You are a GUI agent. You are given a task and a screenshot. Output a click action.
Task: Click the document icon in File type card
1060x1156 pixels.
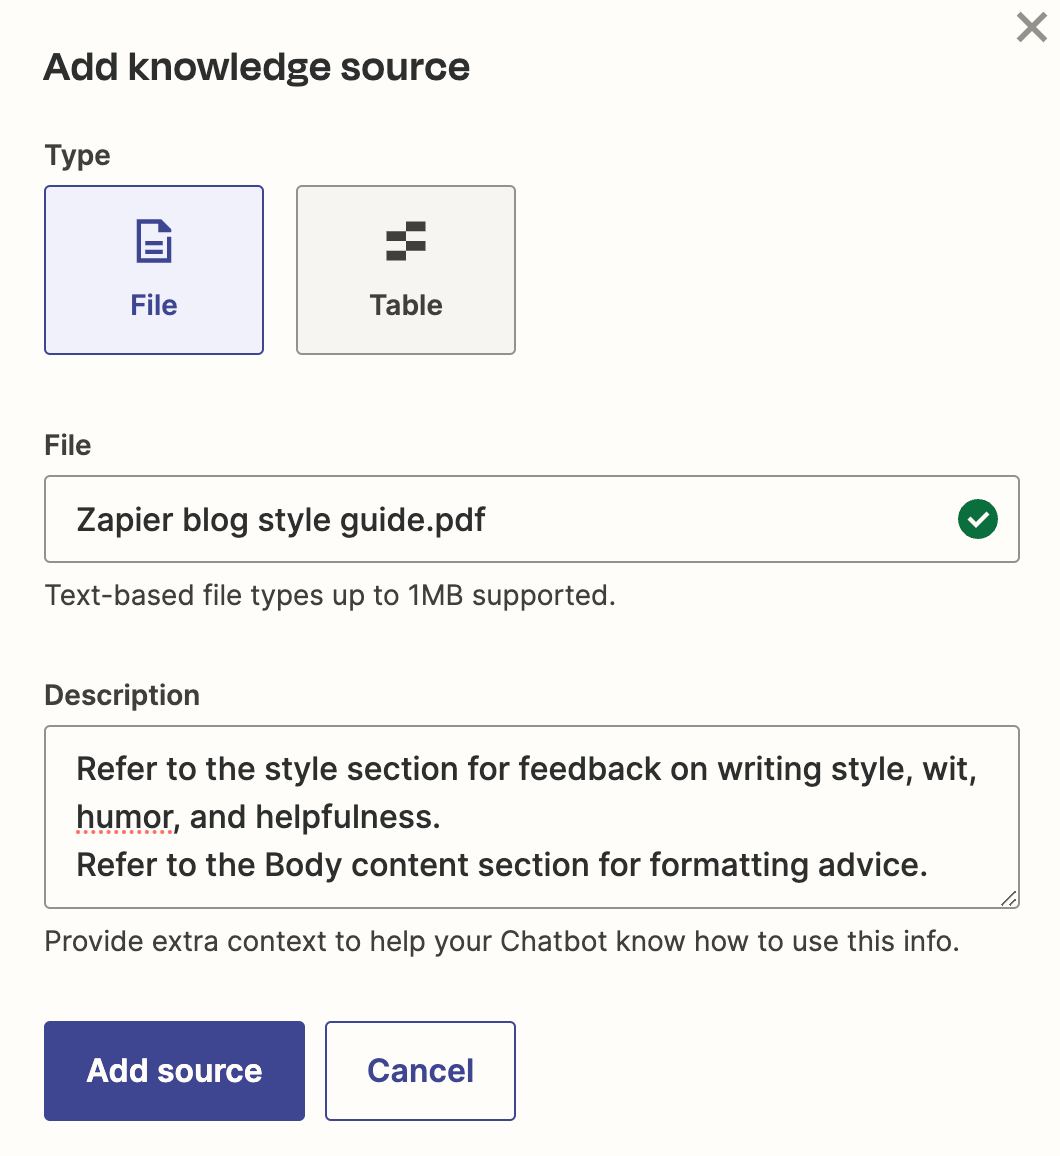154,242
